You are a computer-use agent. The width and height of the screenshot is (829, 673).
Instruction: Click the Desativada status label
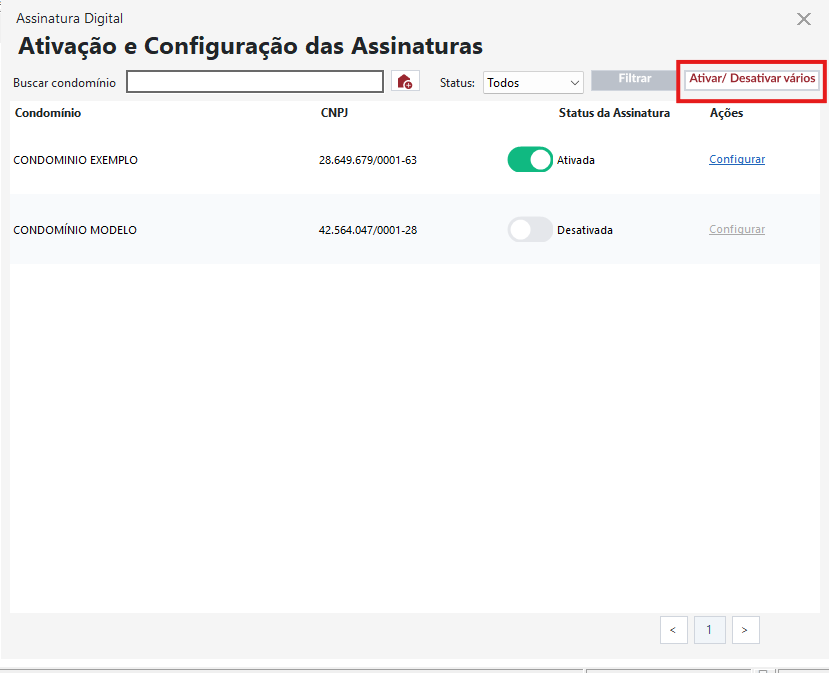pyautogui.click(x=585, y=230)
